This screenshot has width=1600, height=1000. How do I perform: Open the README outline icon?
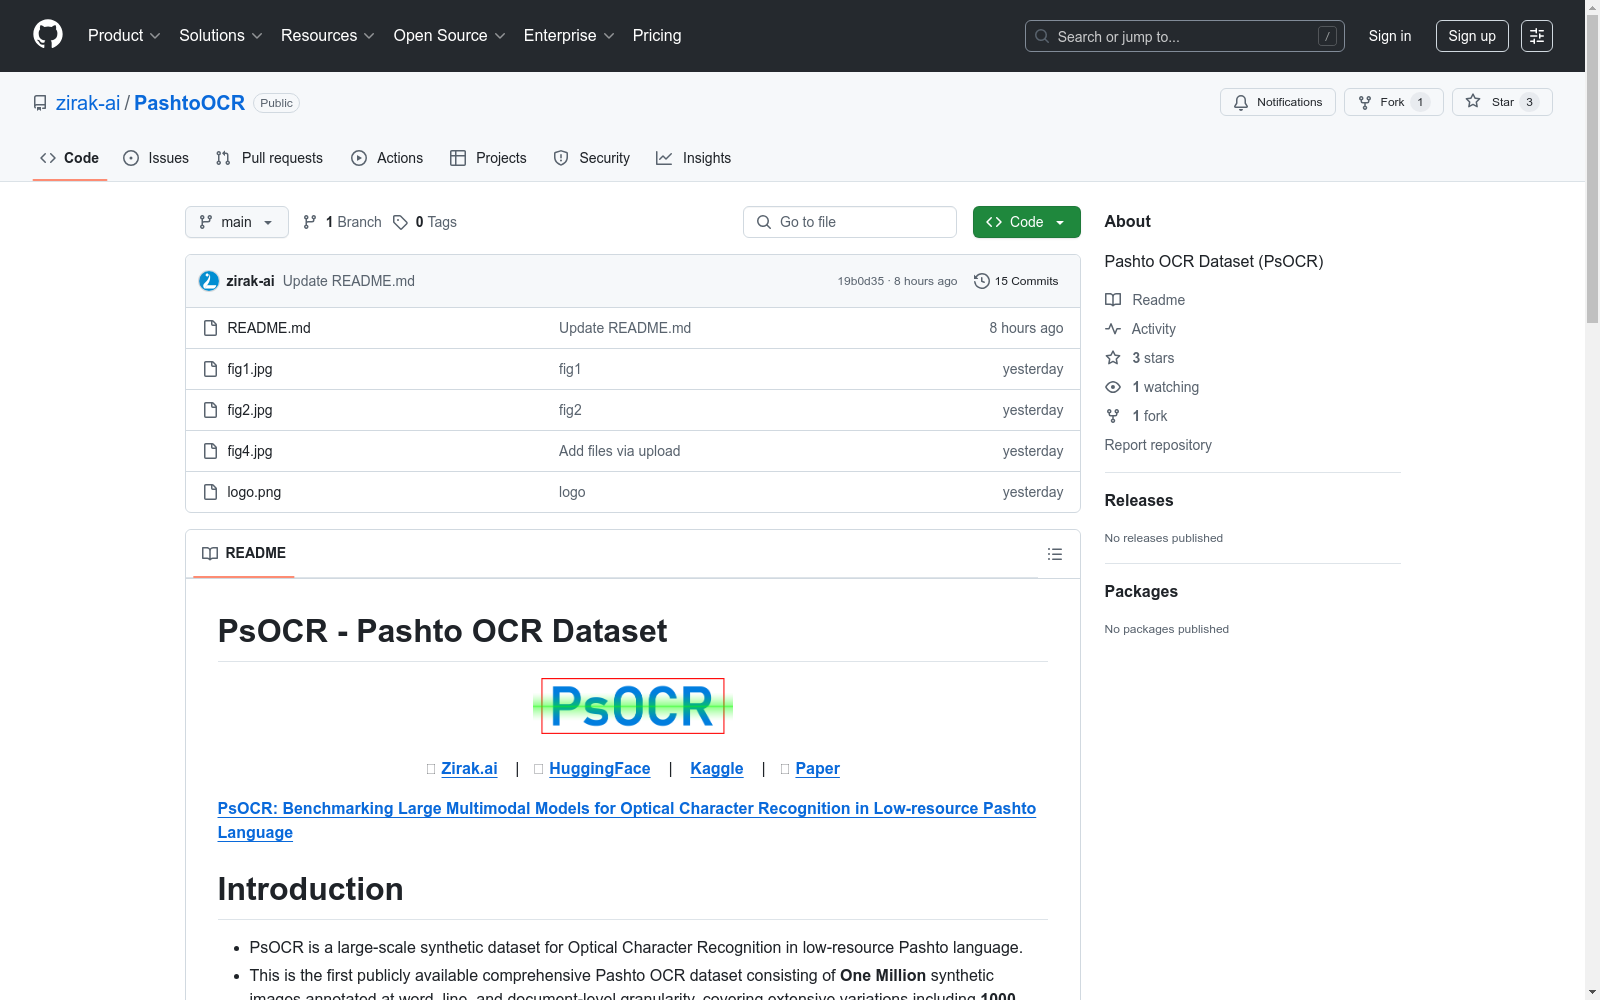[x=1055, y=554]
